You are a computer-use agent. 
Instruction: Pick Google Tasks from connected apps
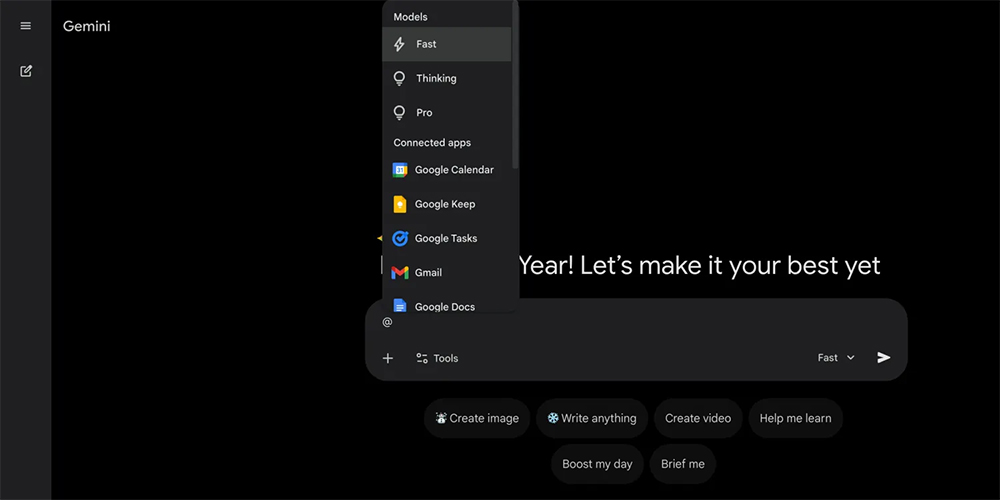(446, 239)
